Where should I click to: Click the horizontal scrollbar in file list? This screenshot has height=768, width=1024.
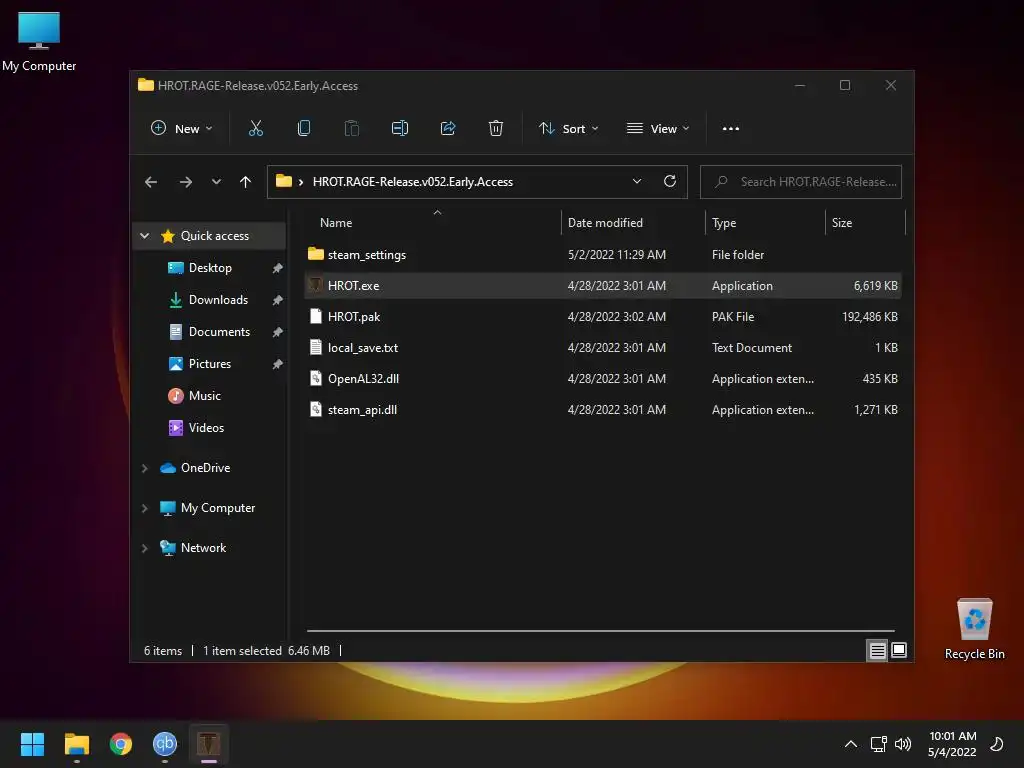pyautogui.click(x=600, y=631)
